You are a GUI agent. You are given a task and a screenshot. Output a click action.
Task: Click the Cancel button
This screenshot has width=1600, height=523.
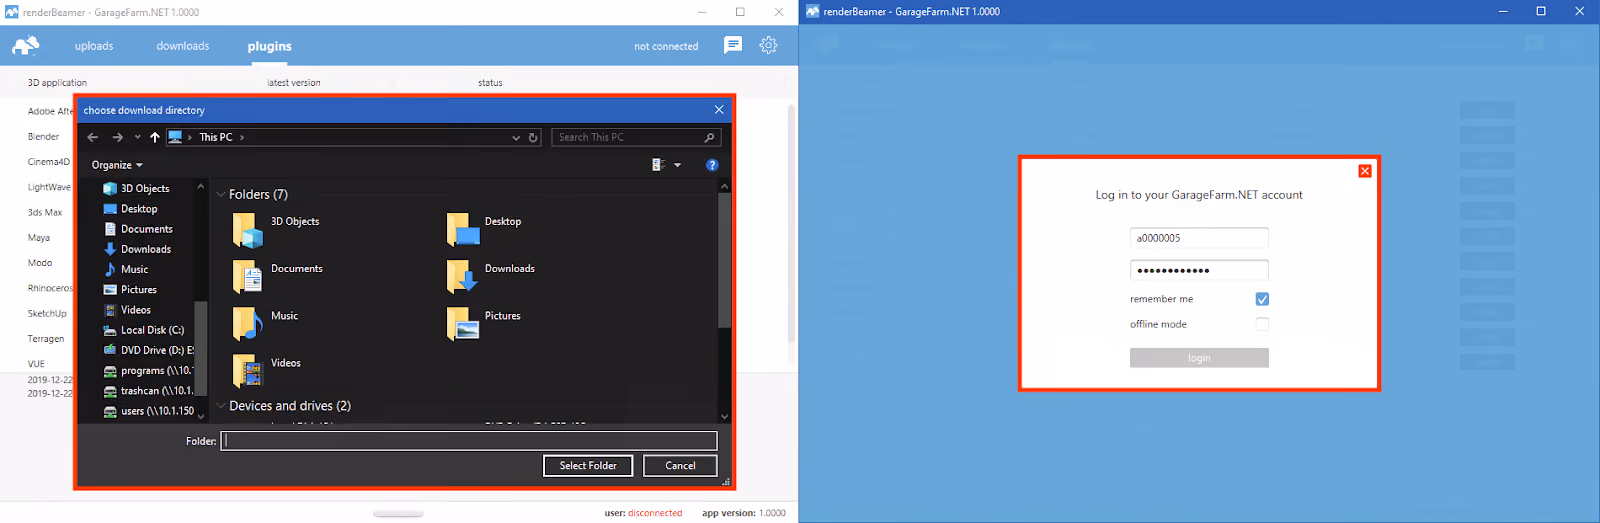pos(680,465)
